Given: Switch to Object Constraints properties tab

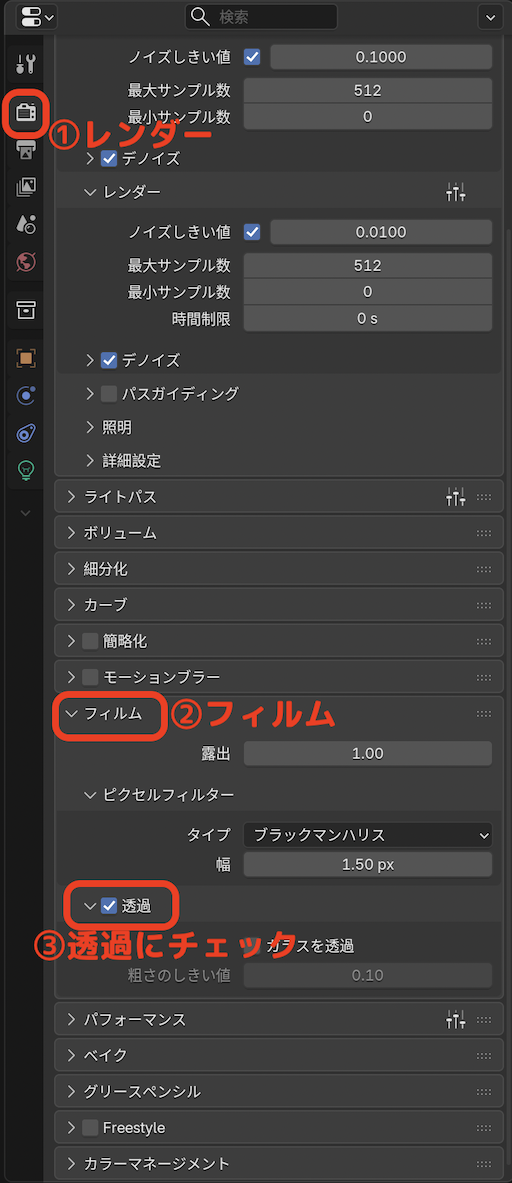Looking at the screenshot, I should [26, 433].
